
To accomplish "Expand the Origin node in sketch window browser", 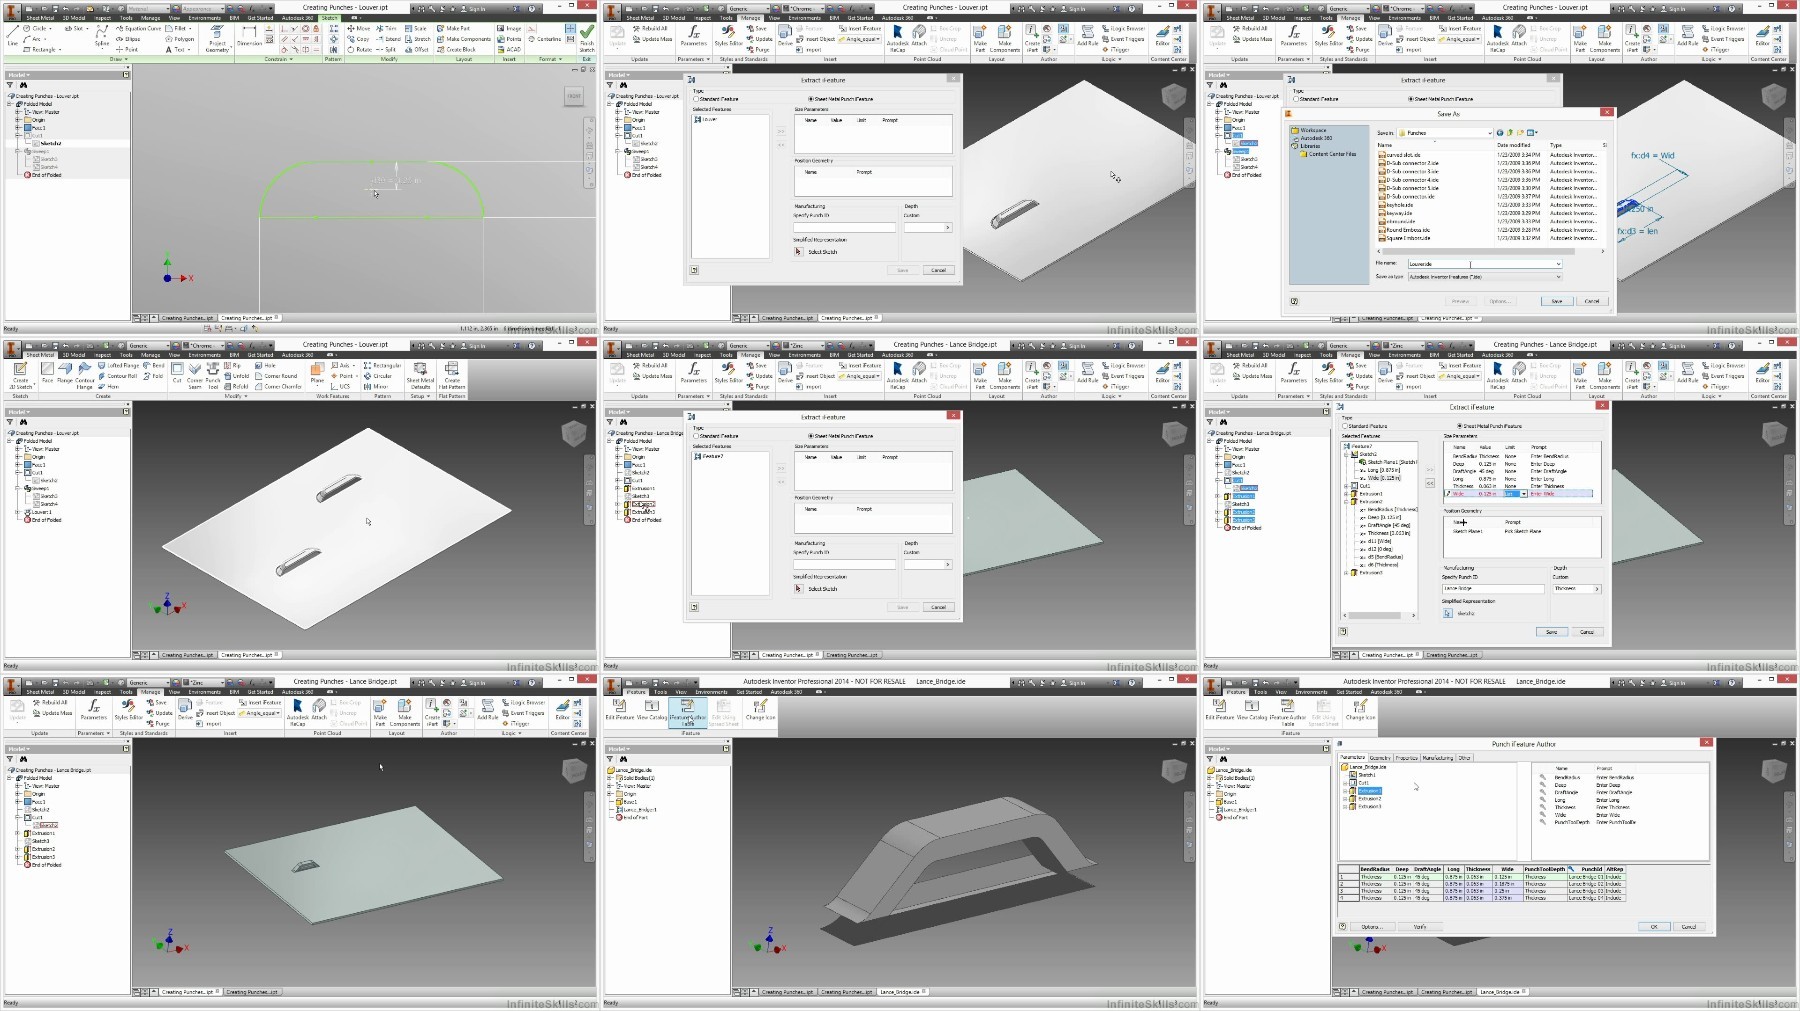I will 18,120.
